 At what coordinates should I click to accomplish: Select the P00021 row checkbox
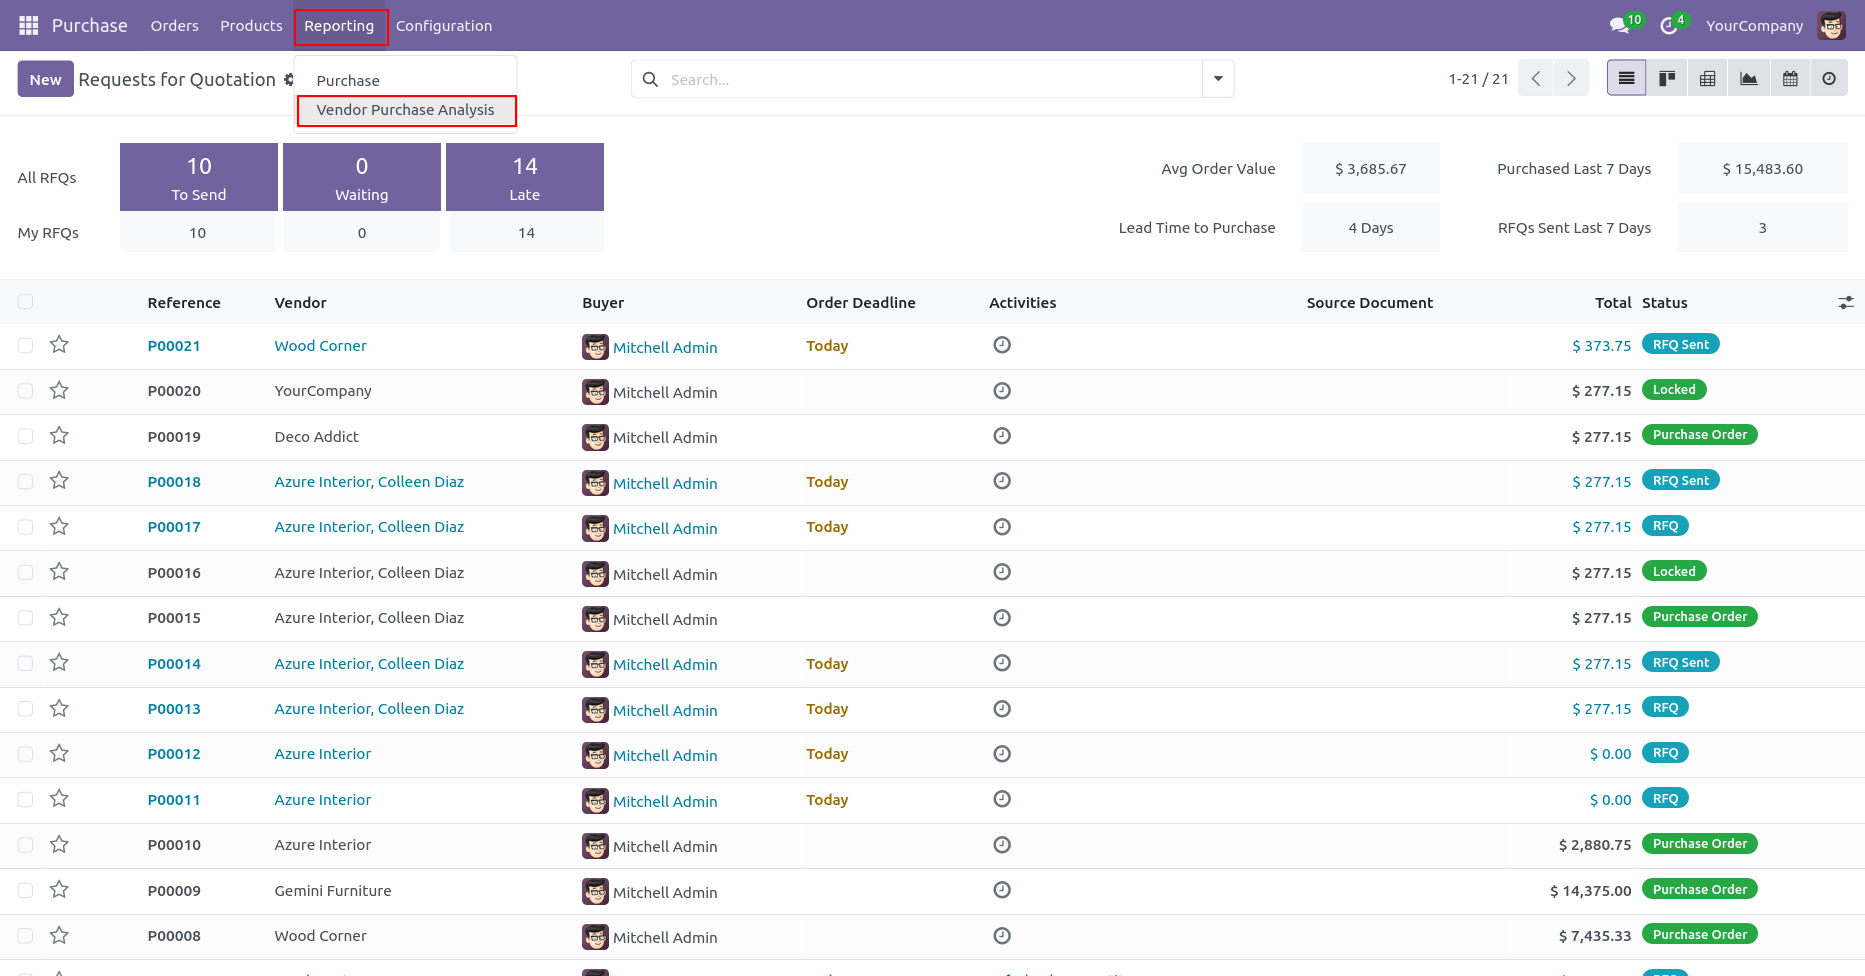pos(25,345)
